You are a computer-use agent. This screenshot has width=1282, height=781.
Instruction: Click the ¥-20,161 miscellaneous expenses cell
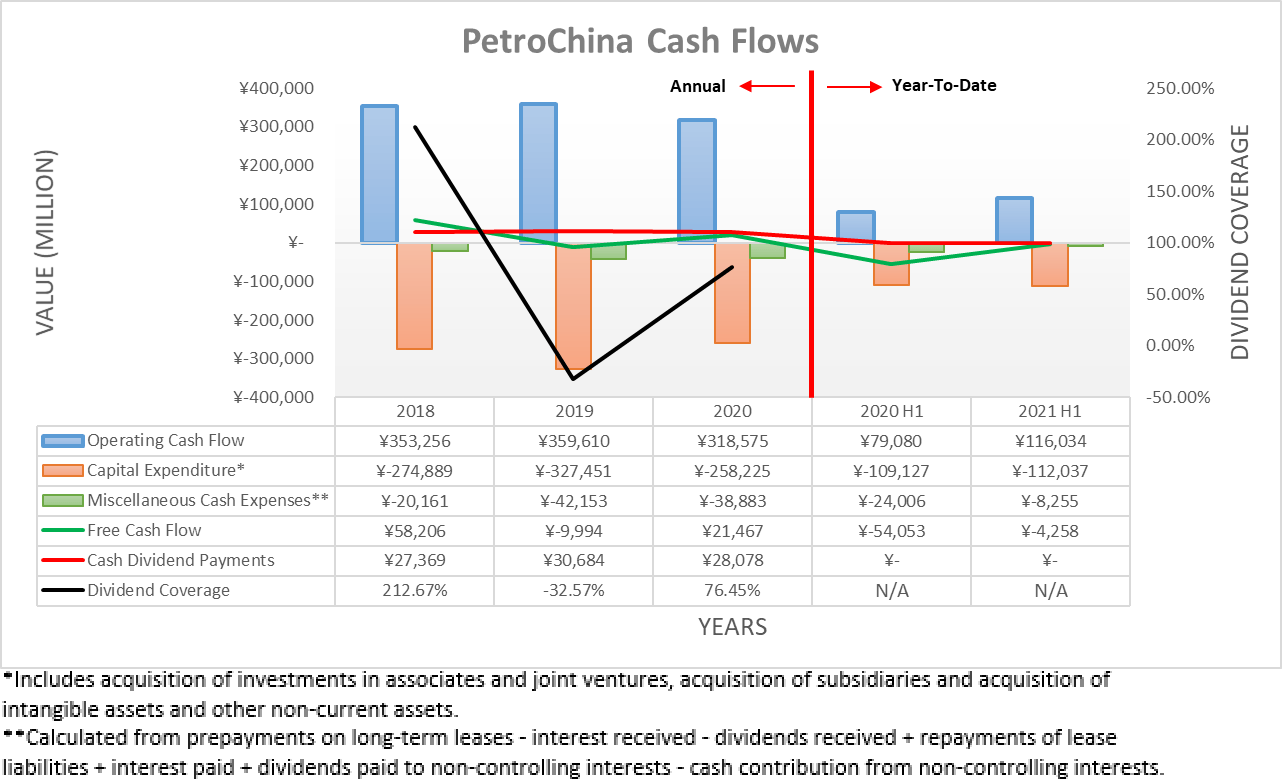415,501
